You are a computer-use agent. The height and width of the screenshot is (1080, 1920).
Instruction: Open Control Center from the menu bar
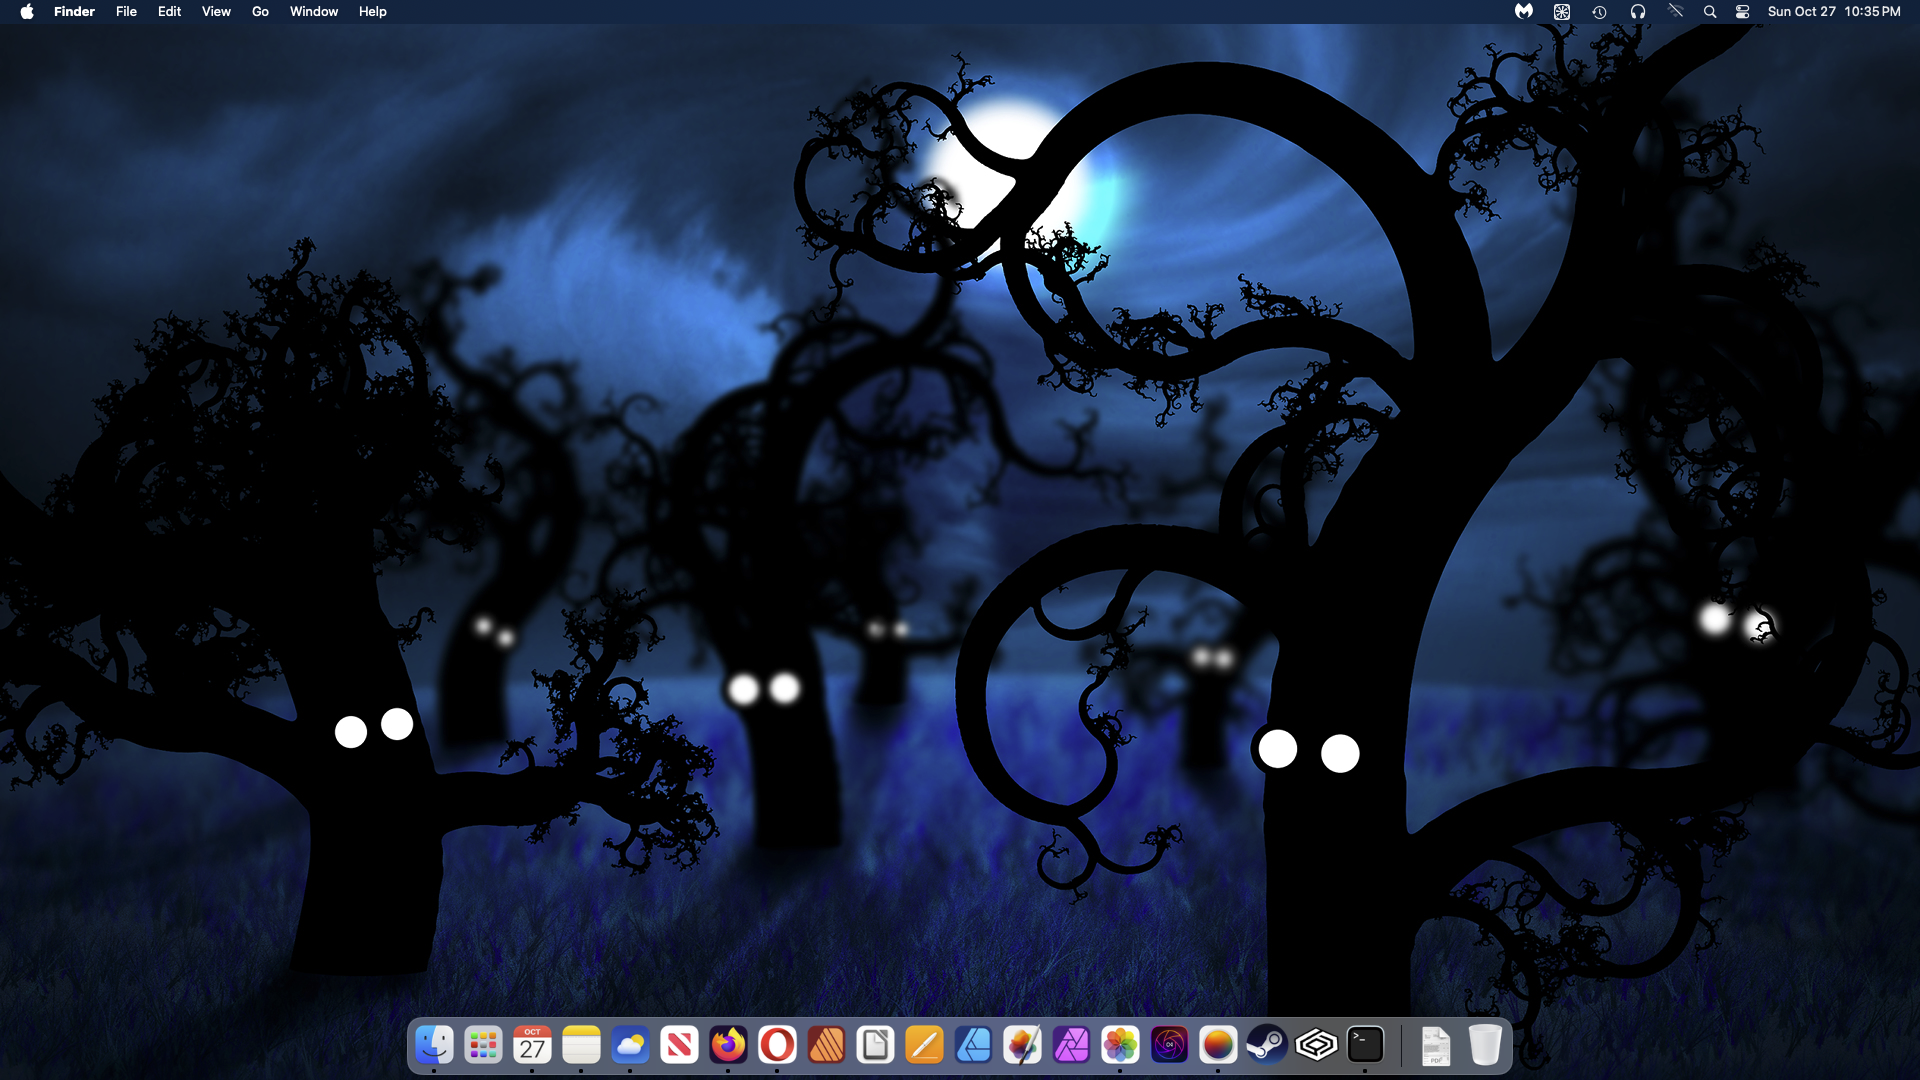(1742, 12)
